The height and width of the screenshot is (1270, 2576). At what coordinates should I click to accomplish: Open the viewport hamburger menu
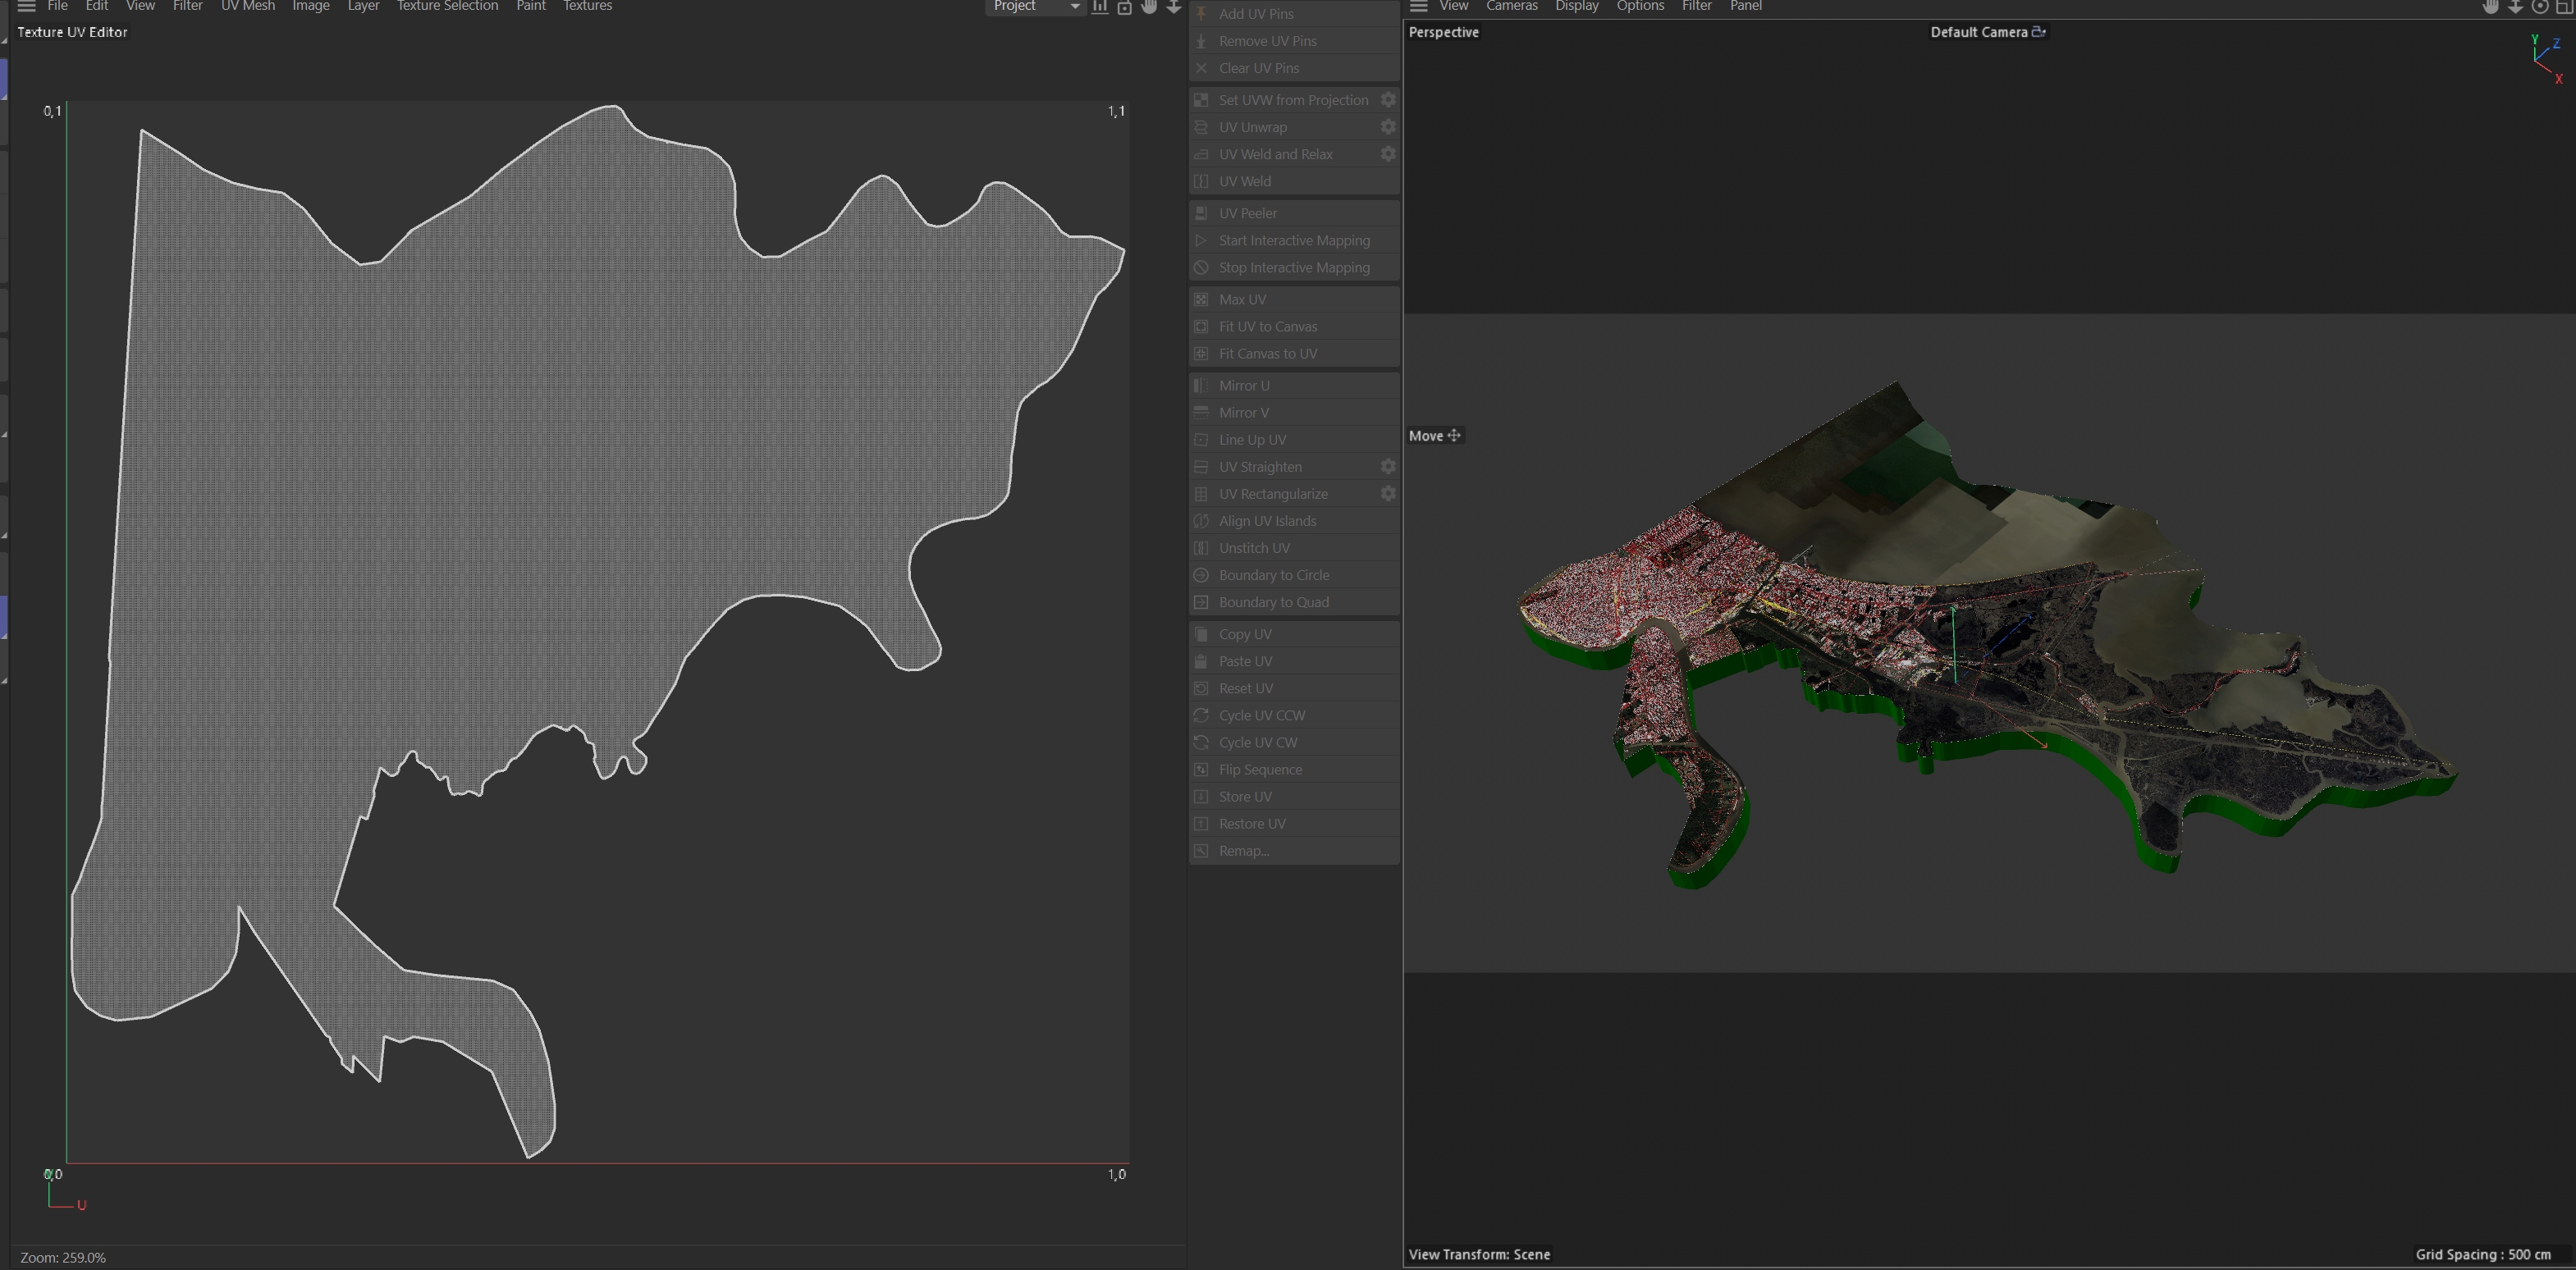point(1418,6)
